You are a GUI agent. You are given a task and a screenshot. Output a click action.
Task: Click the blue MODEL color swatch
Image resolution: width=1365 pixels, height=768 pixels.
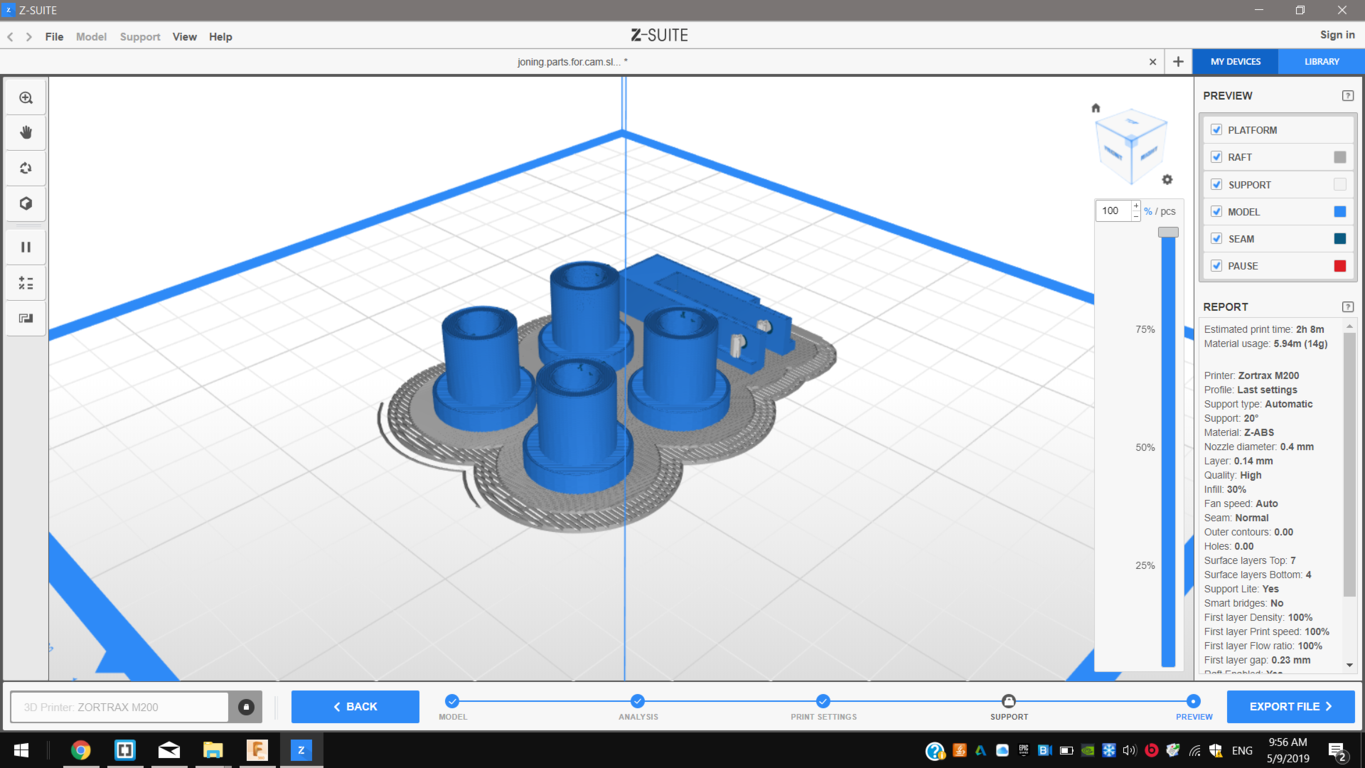tap(1340, 212)
